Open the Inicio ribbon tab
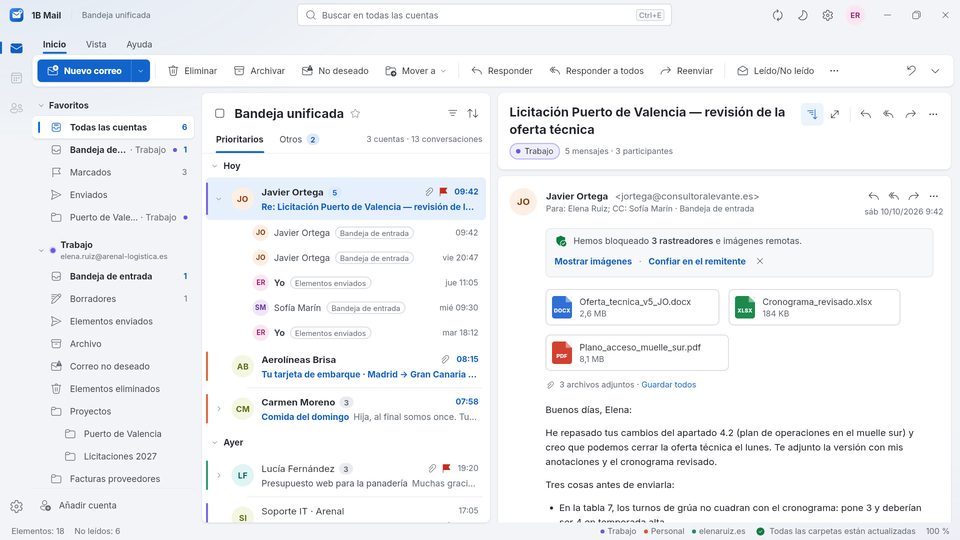 pos(54,44)
